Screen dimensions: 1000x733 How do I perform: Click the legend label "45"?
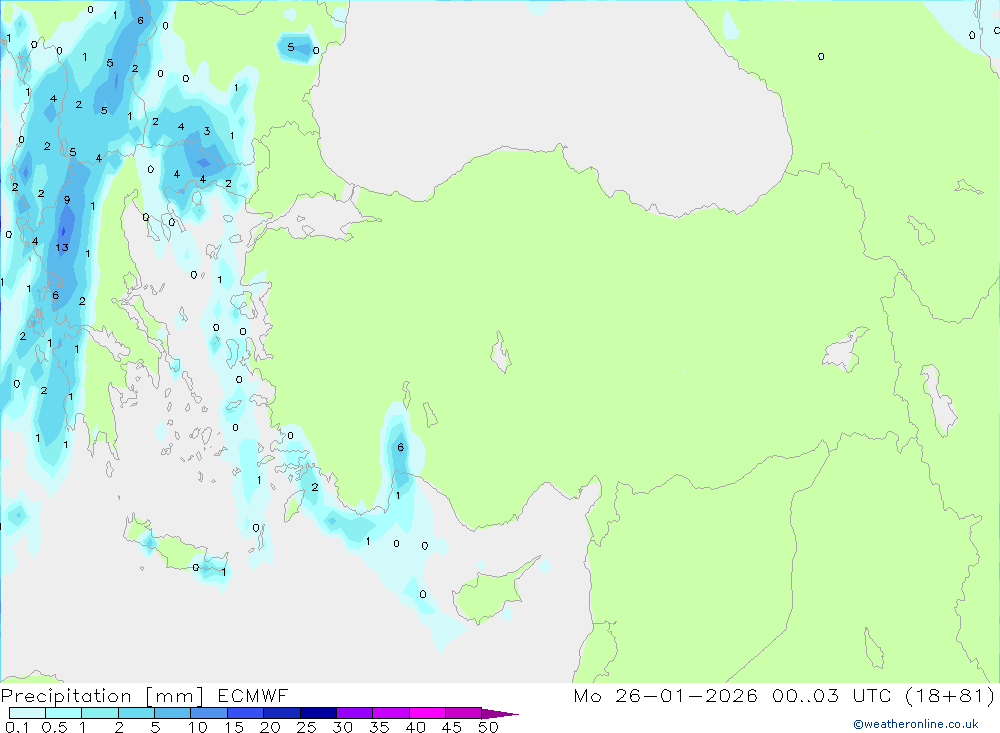452,727
